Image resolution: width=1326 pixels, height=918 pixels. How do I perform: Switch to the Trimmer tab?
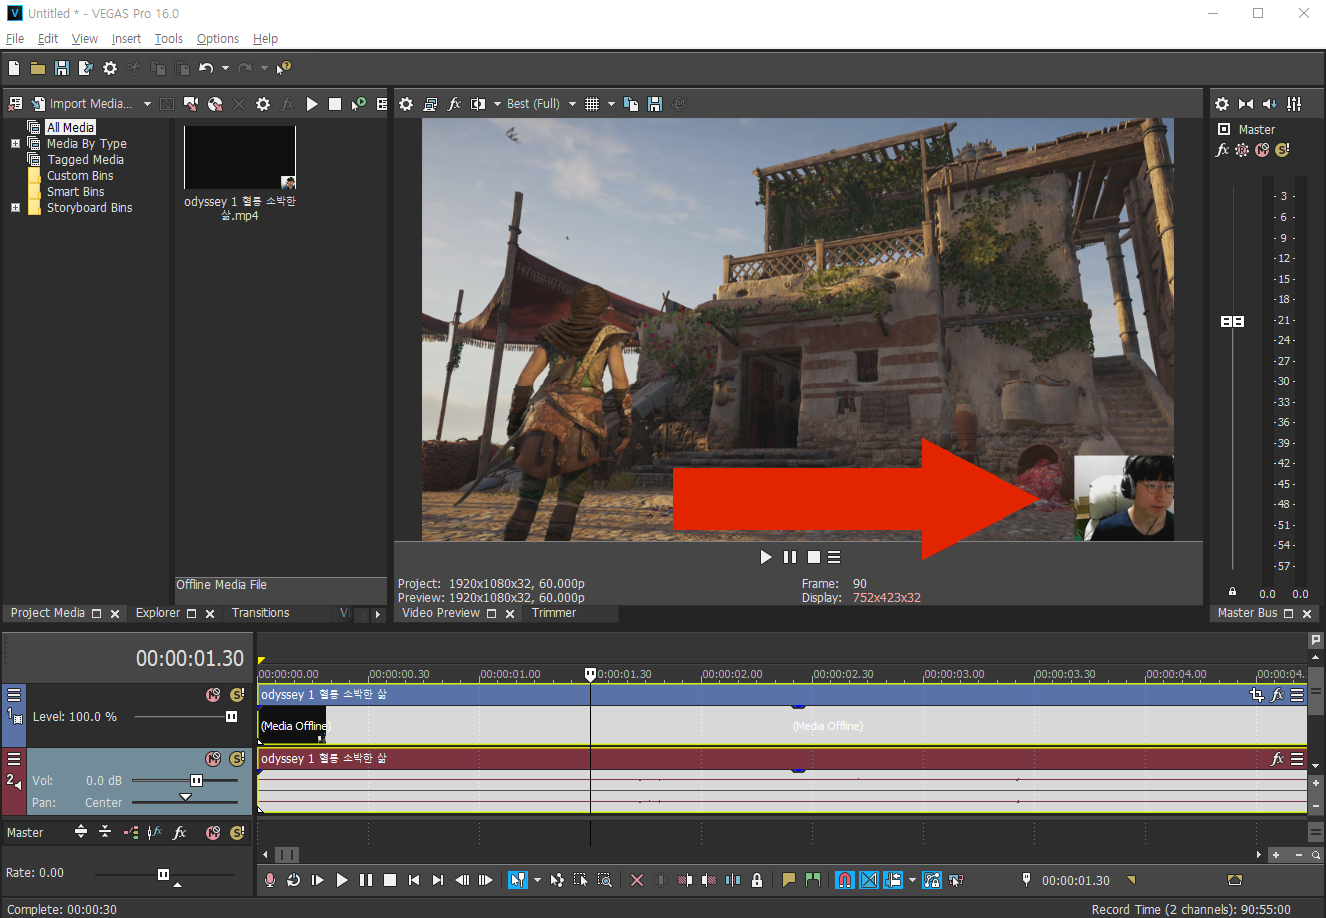click(554, 613)
